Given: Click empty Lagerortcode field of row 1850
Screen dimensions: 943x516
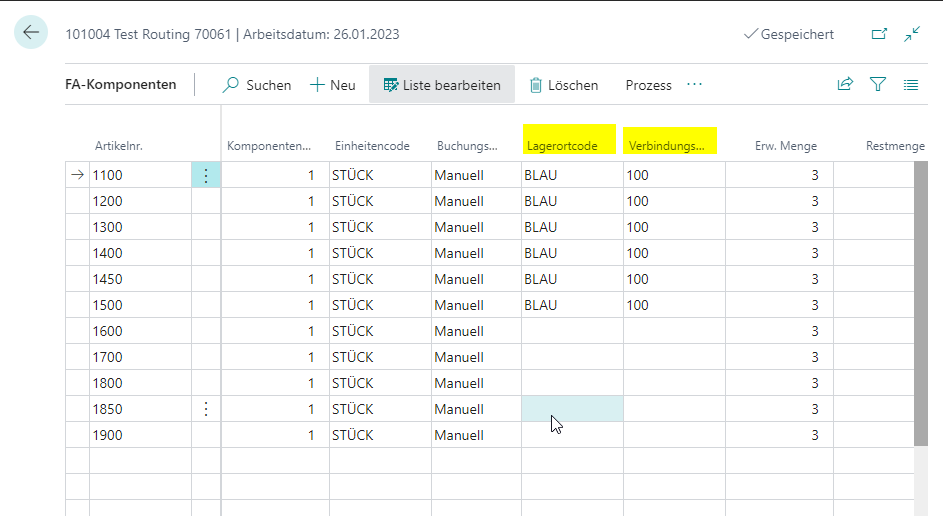Looking at the screenshot, I should [572, 409].
